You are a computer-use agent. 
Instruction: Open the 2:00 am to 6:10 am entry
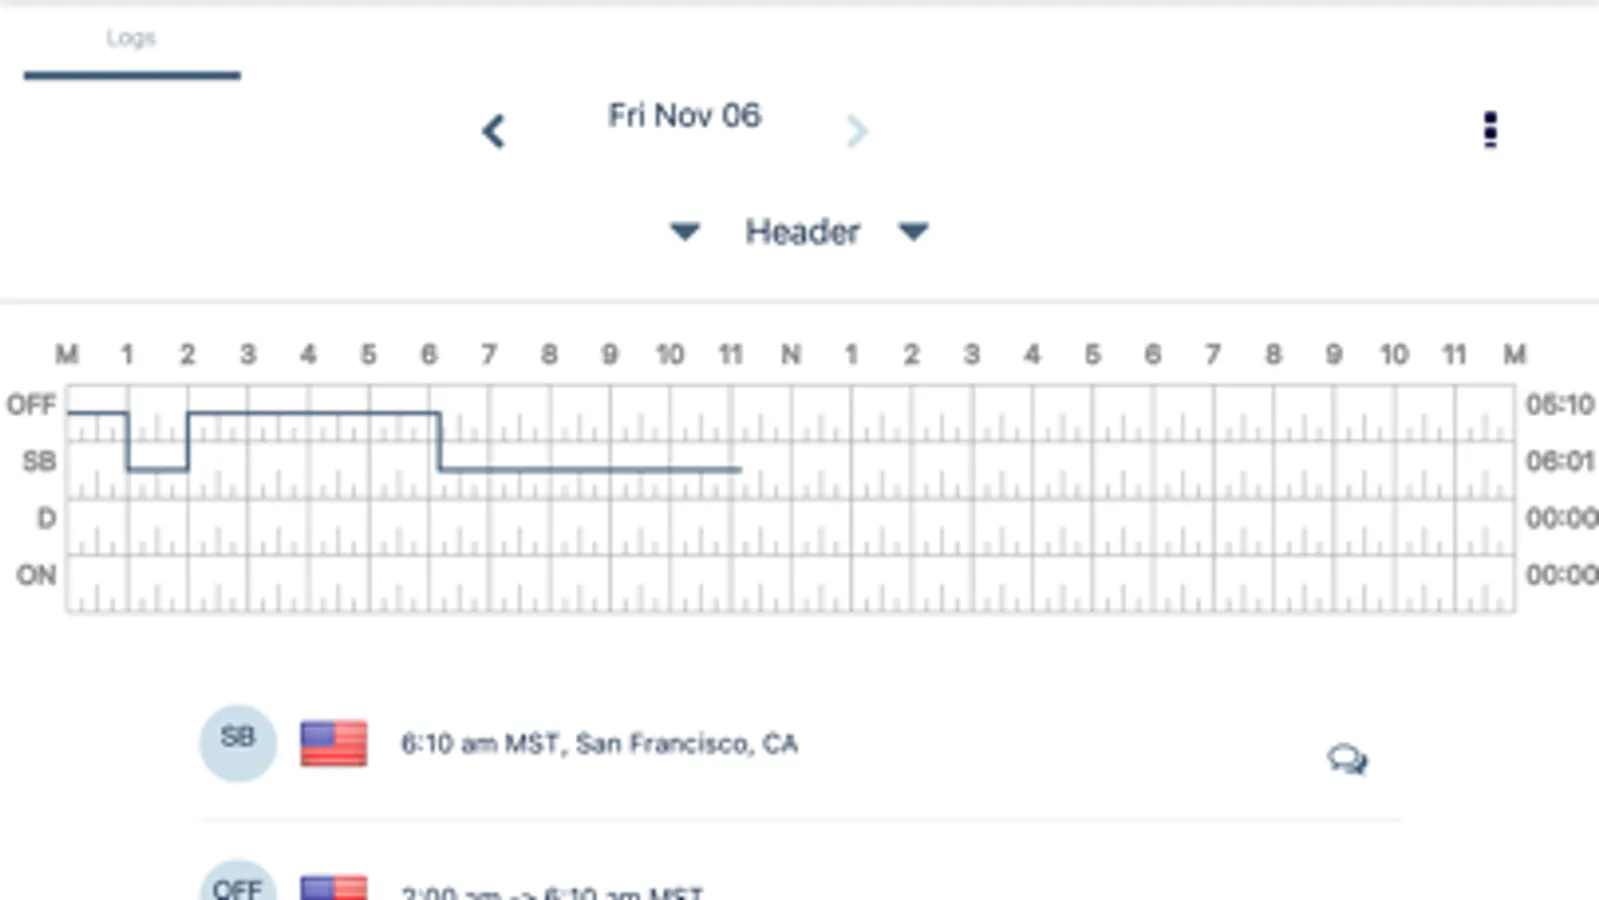tap(552, 890)
